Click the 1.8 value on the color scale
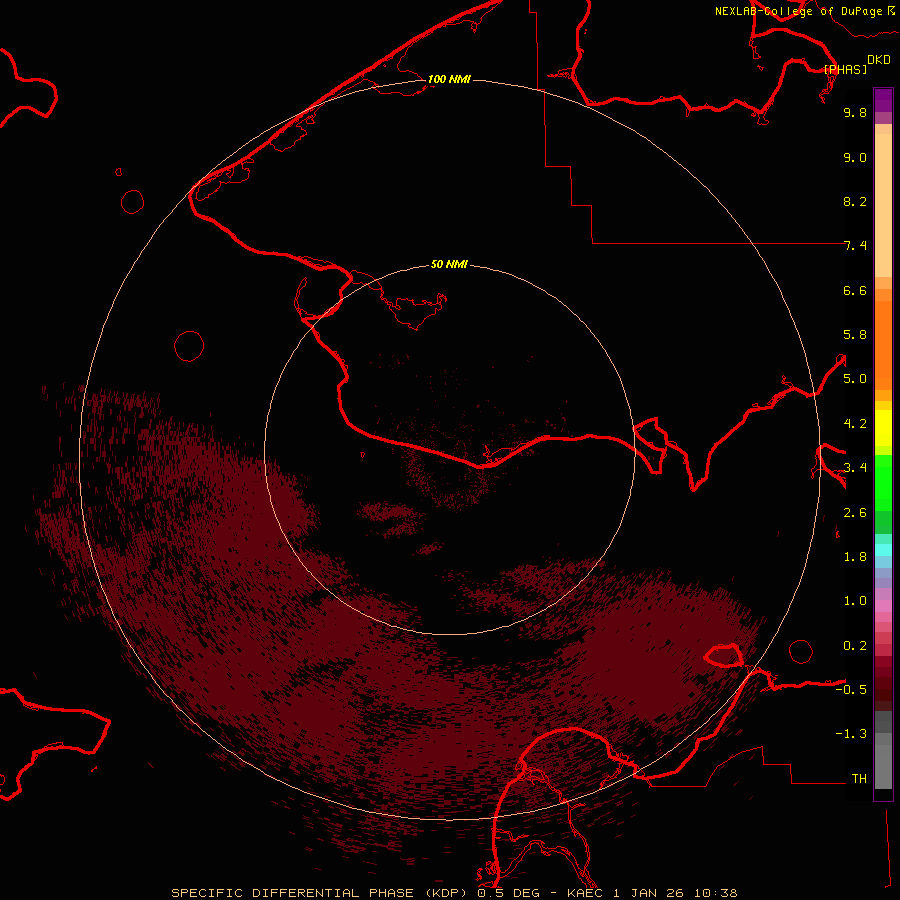Screen dimensions: 900x900 click(855, 557)
